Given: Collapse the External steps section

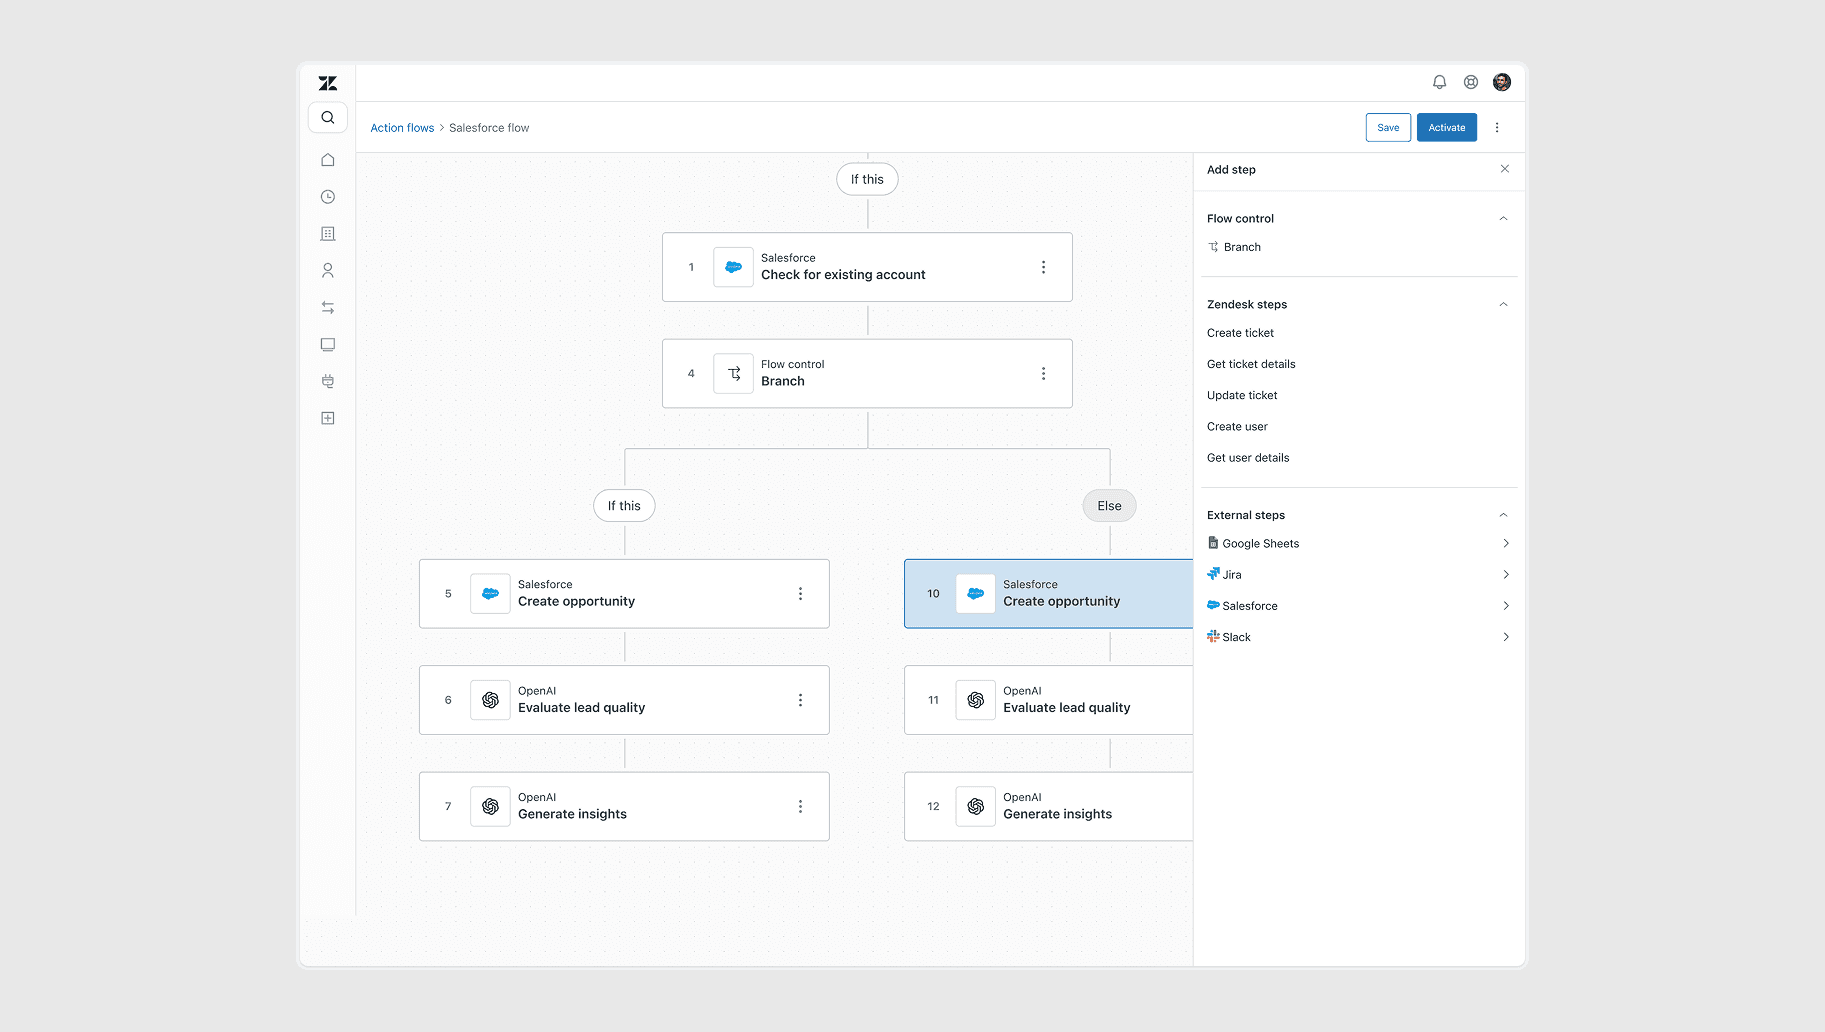Looking at the screenshot, I should pyautogui.click(x=1503, y=515).
